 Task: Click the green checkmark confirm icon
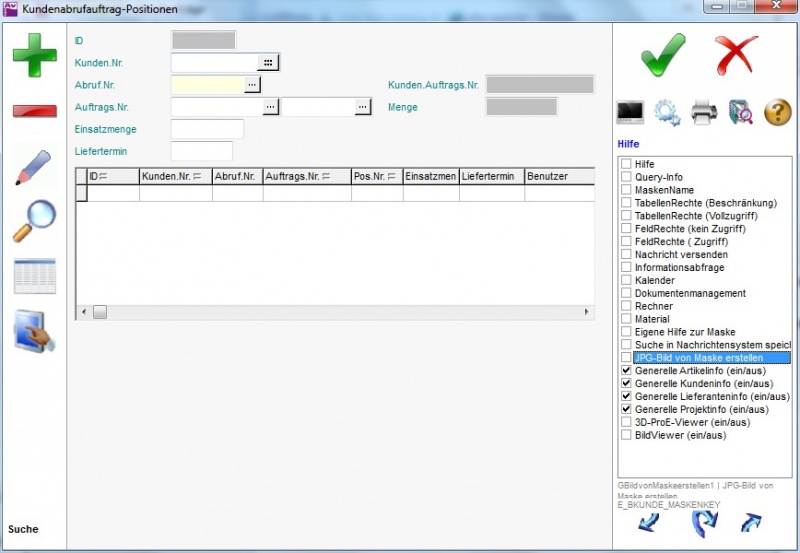(x=663, y=53)
